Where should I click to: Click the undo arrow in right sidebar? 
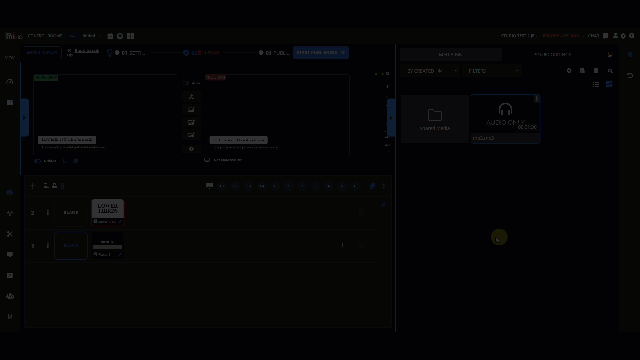click(630, 76)
